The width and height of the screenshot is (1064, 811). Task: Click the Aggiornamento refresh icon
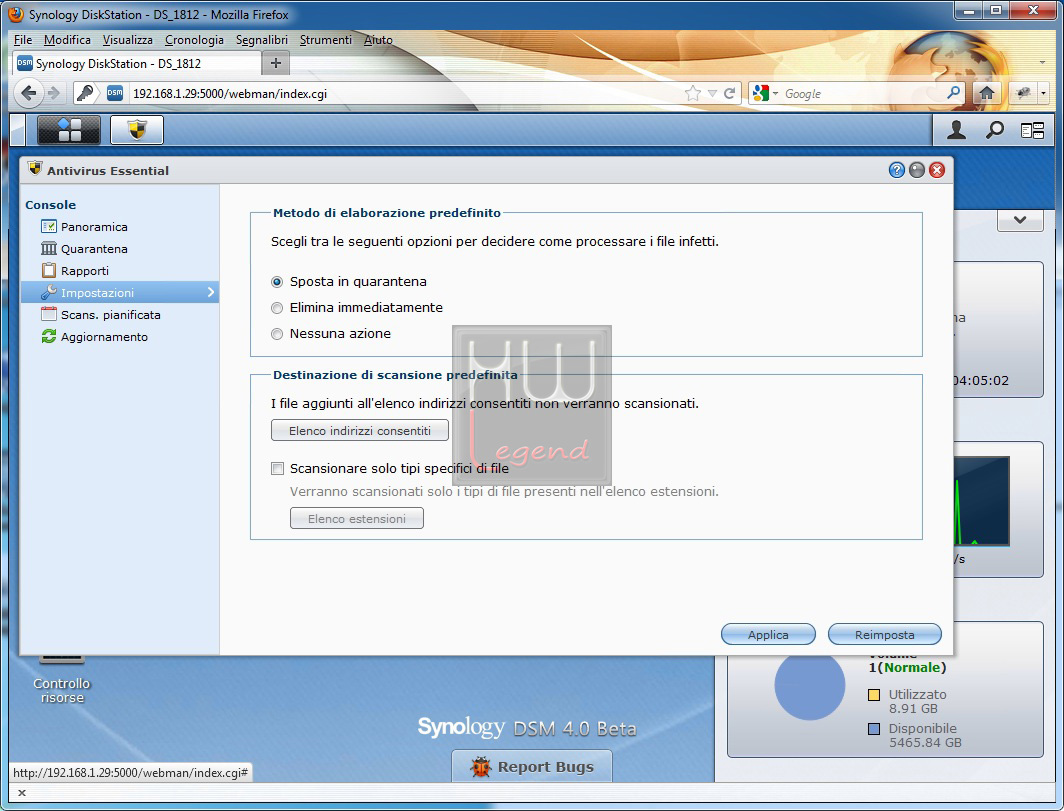click(x=49, y=336)
